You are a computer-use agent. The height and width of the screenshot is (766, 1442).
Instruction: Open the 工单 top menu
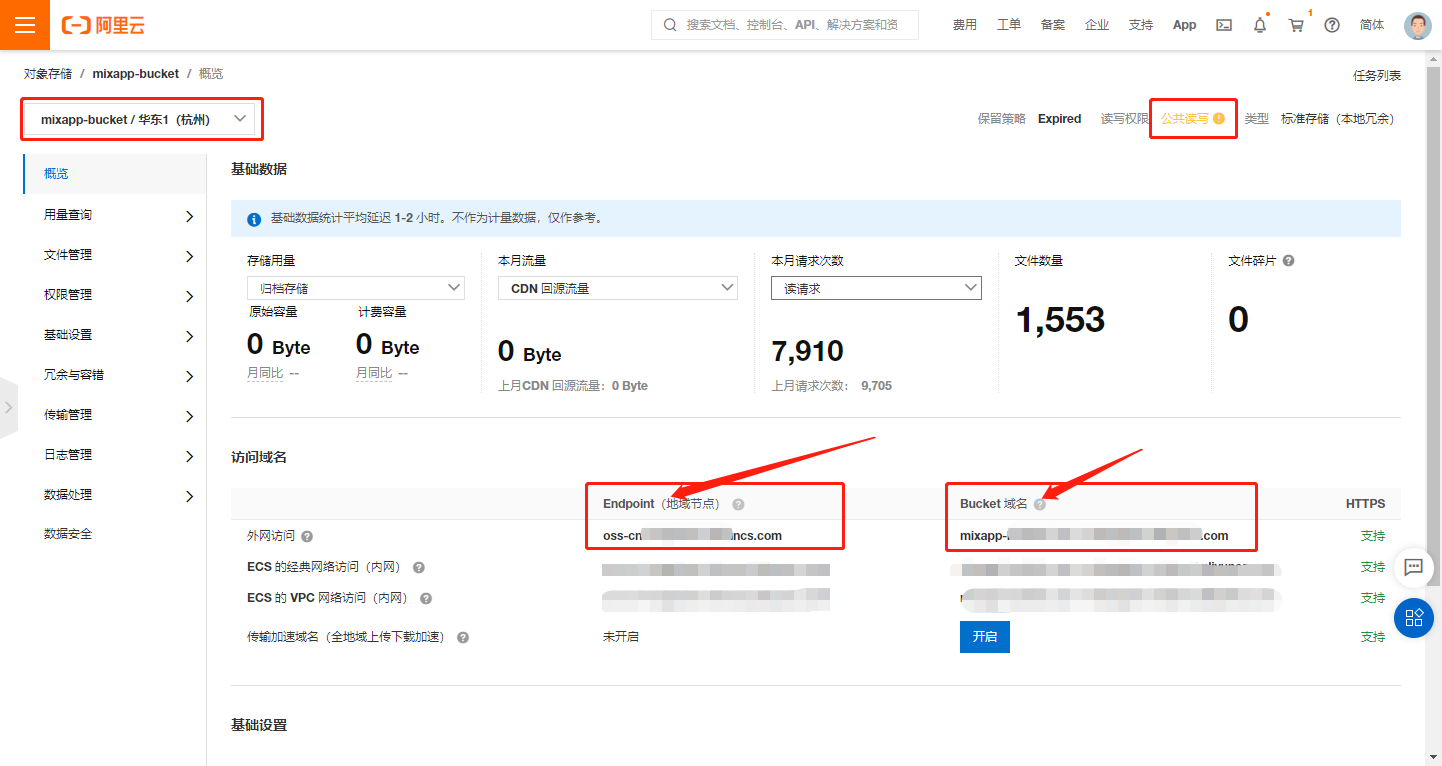coord(1009,25)
